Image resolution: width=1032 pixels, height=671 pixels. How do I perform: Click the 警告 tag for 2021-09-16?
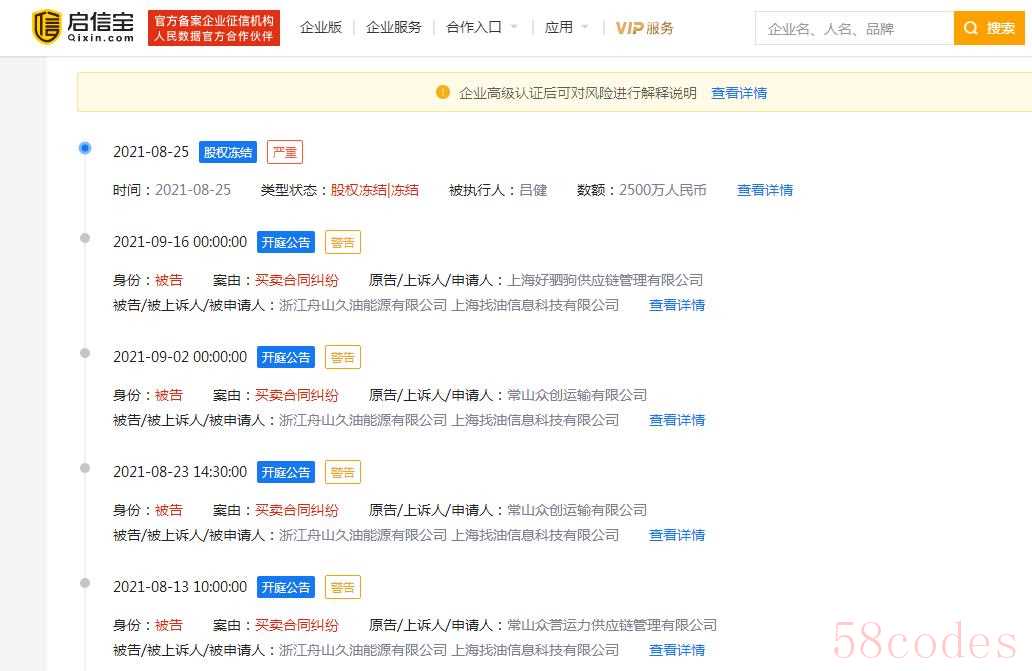coord(342,242)
